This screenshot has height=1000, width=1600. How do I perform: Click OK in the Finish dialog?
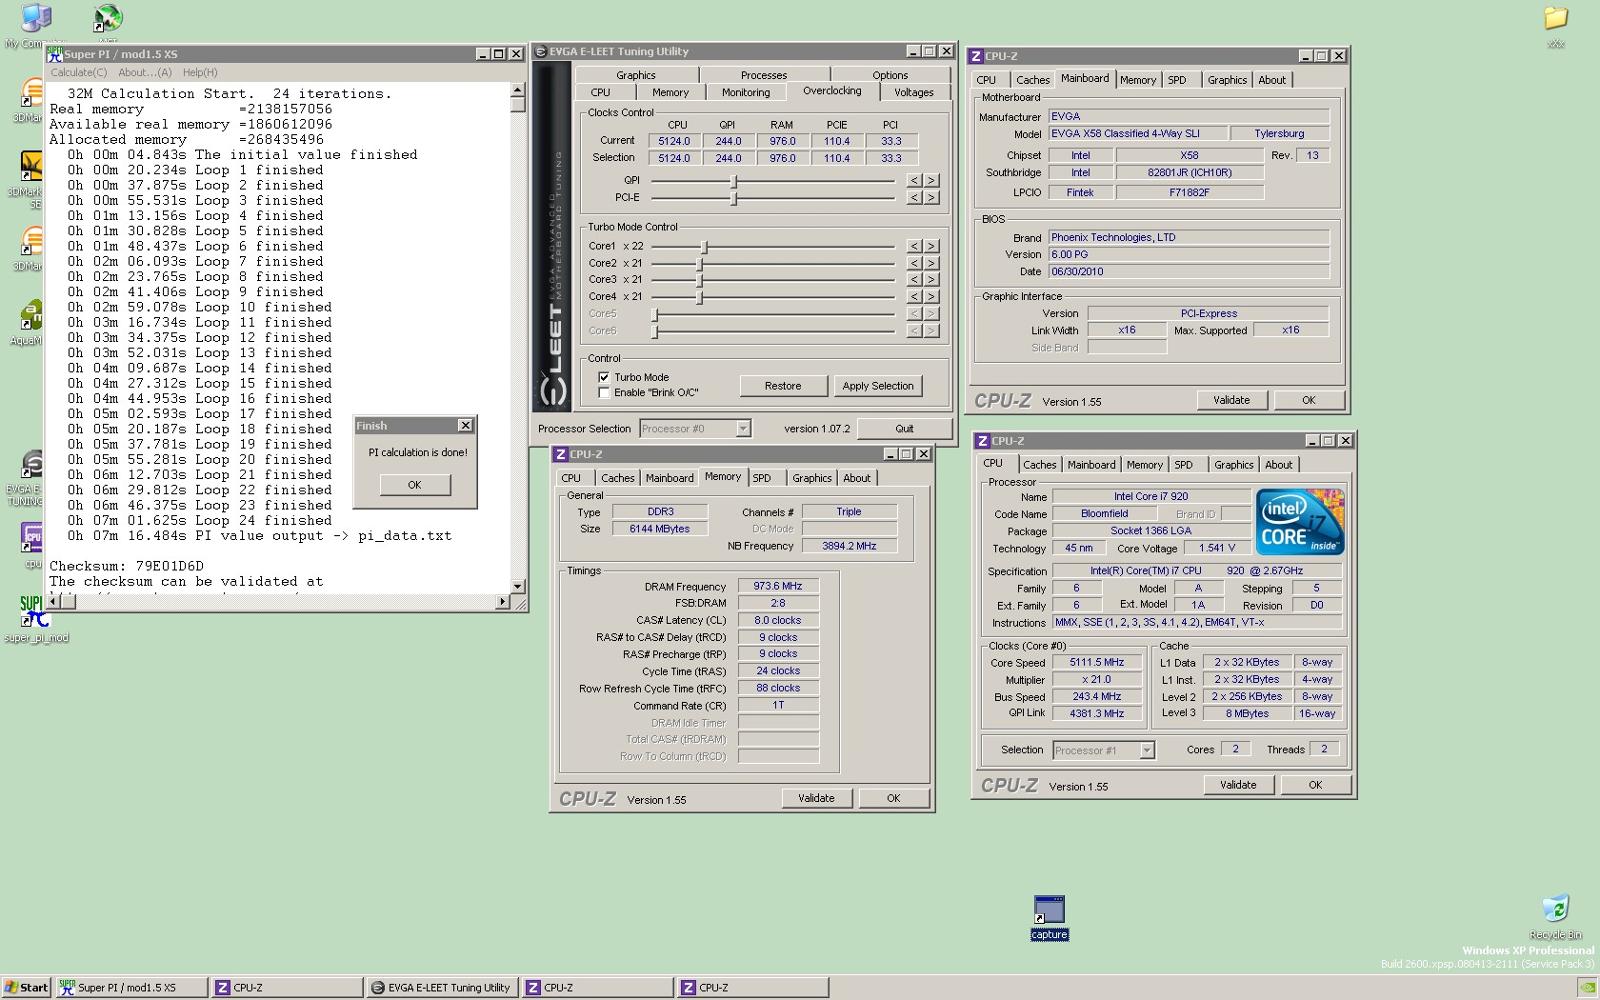[414, 485]
